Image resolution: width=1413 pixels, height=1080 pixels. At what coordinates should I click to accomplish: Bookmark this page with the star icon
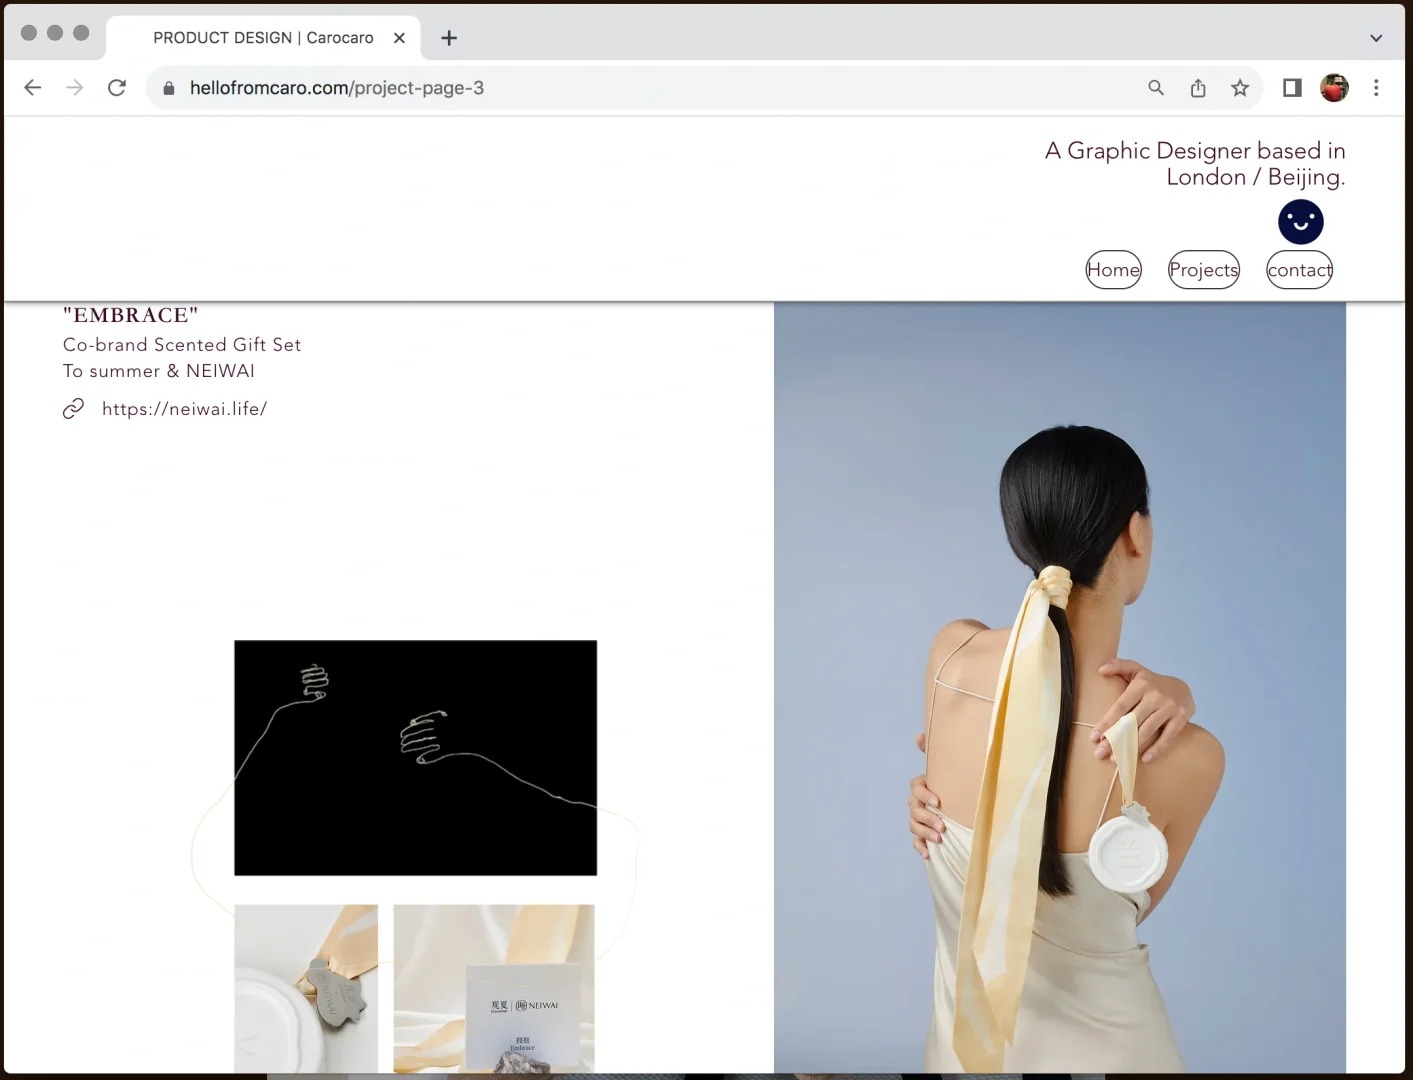(1240, 88)
